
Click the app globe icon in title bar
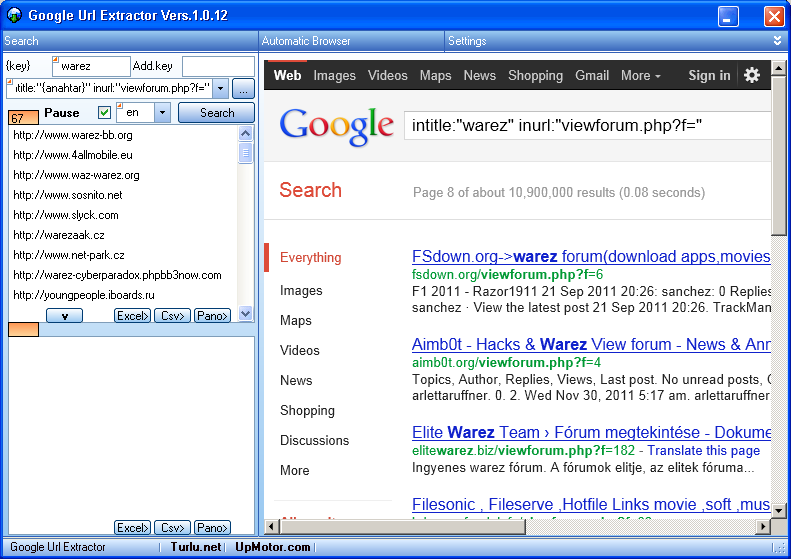click(14, 15)
